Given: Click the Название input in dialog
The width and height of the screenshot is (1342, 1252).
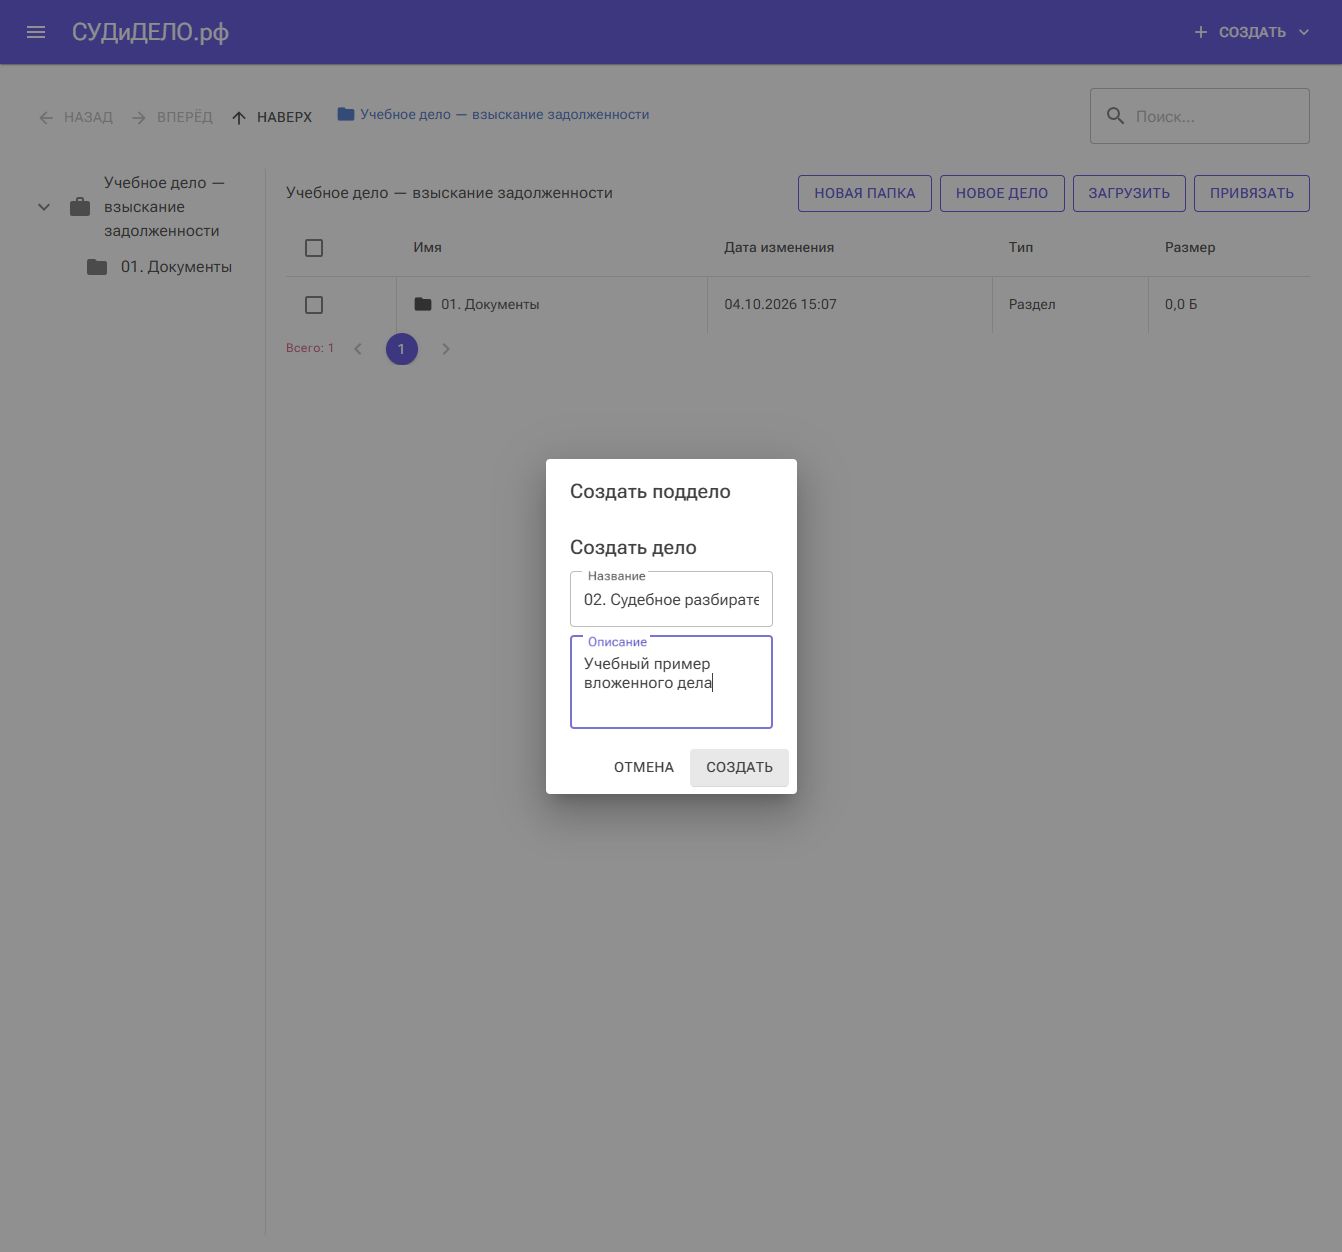Looking at the screenshot, I should coord(671,599).
